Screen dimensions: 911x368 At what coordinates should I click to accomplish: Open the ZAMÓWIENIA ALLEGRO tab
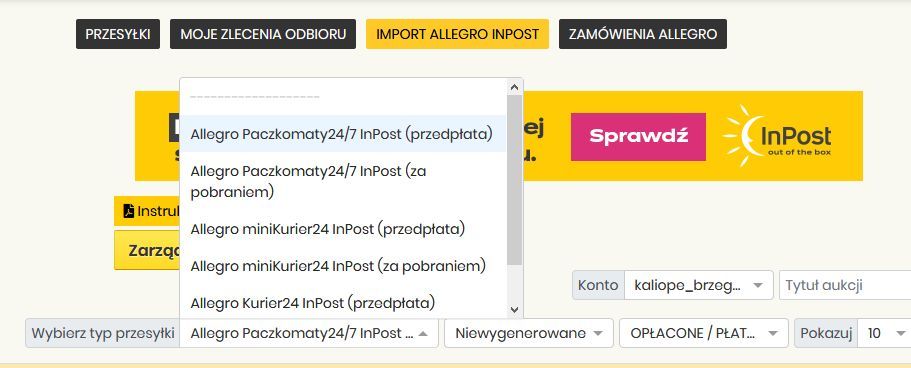click(x=643, y=34)
